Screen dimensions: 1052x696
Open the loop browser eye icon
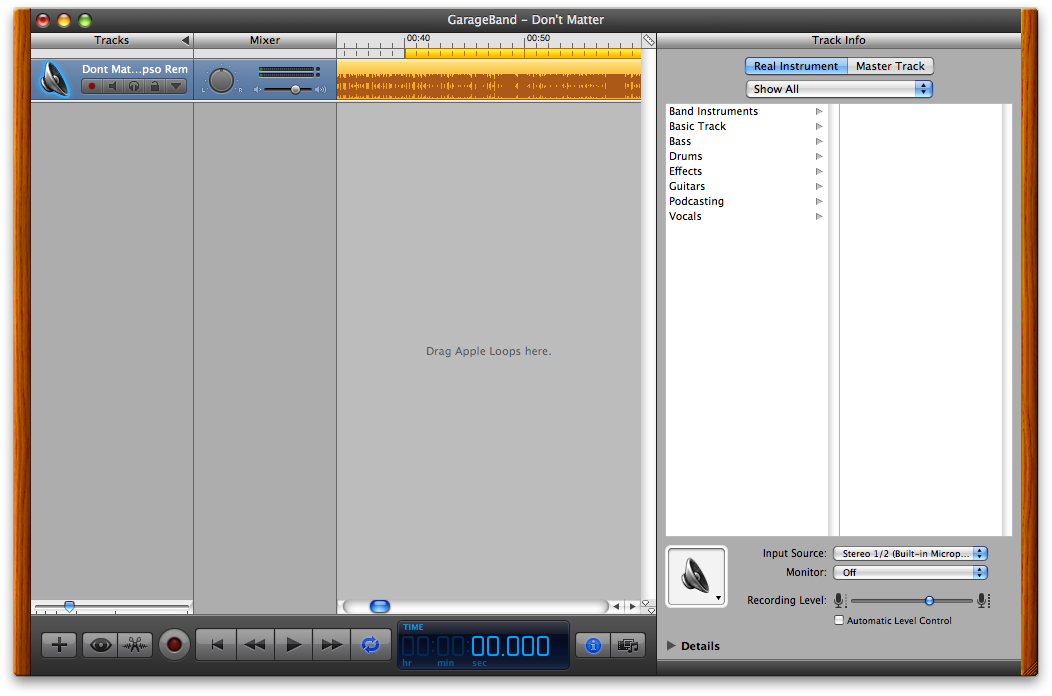100,645
